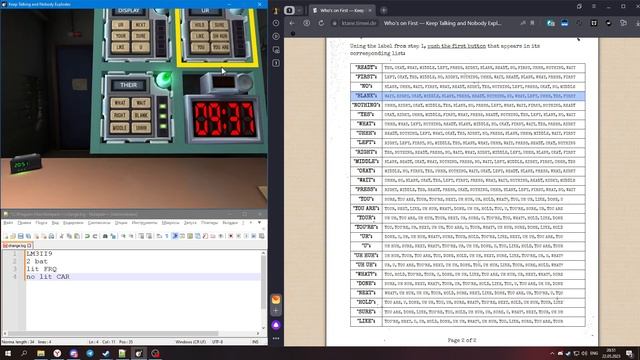Click the bookmark icon in the browser address bar
The width and height of the screenshot is (640, 360).
coord(532,23)
